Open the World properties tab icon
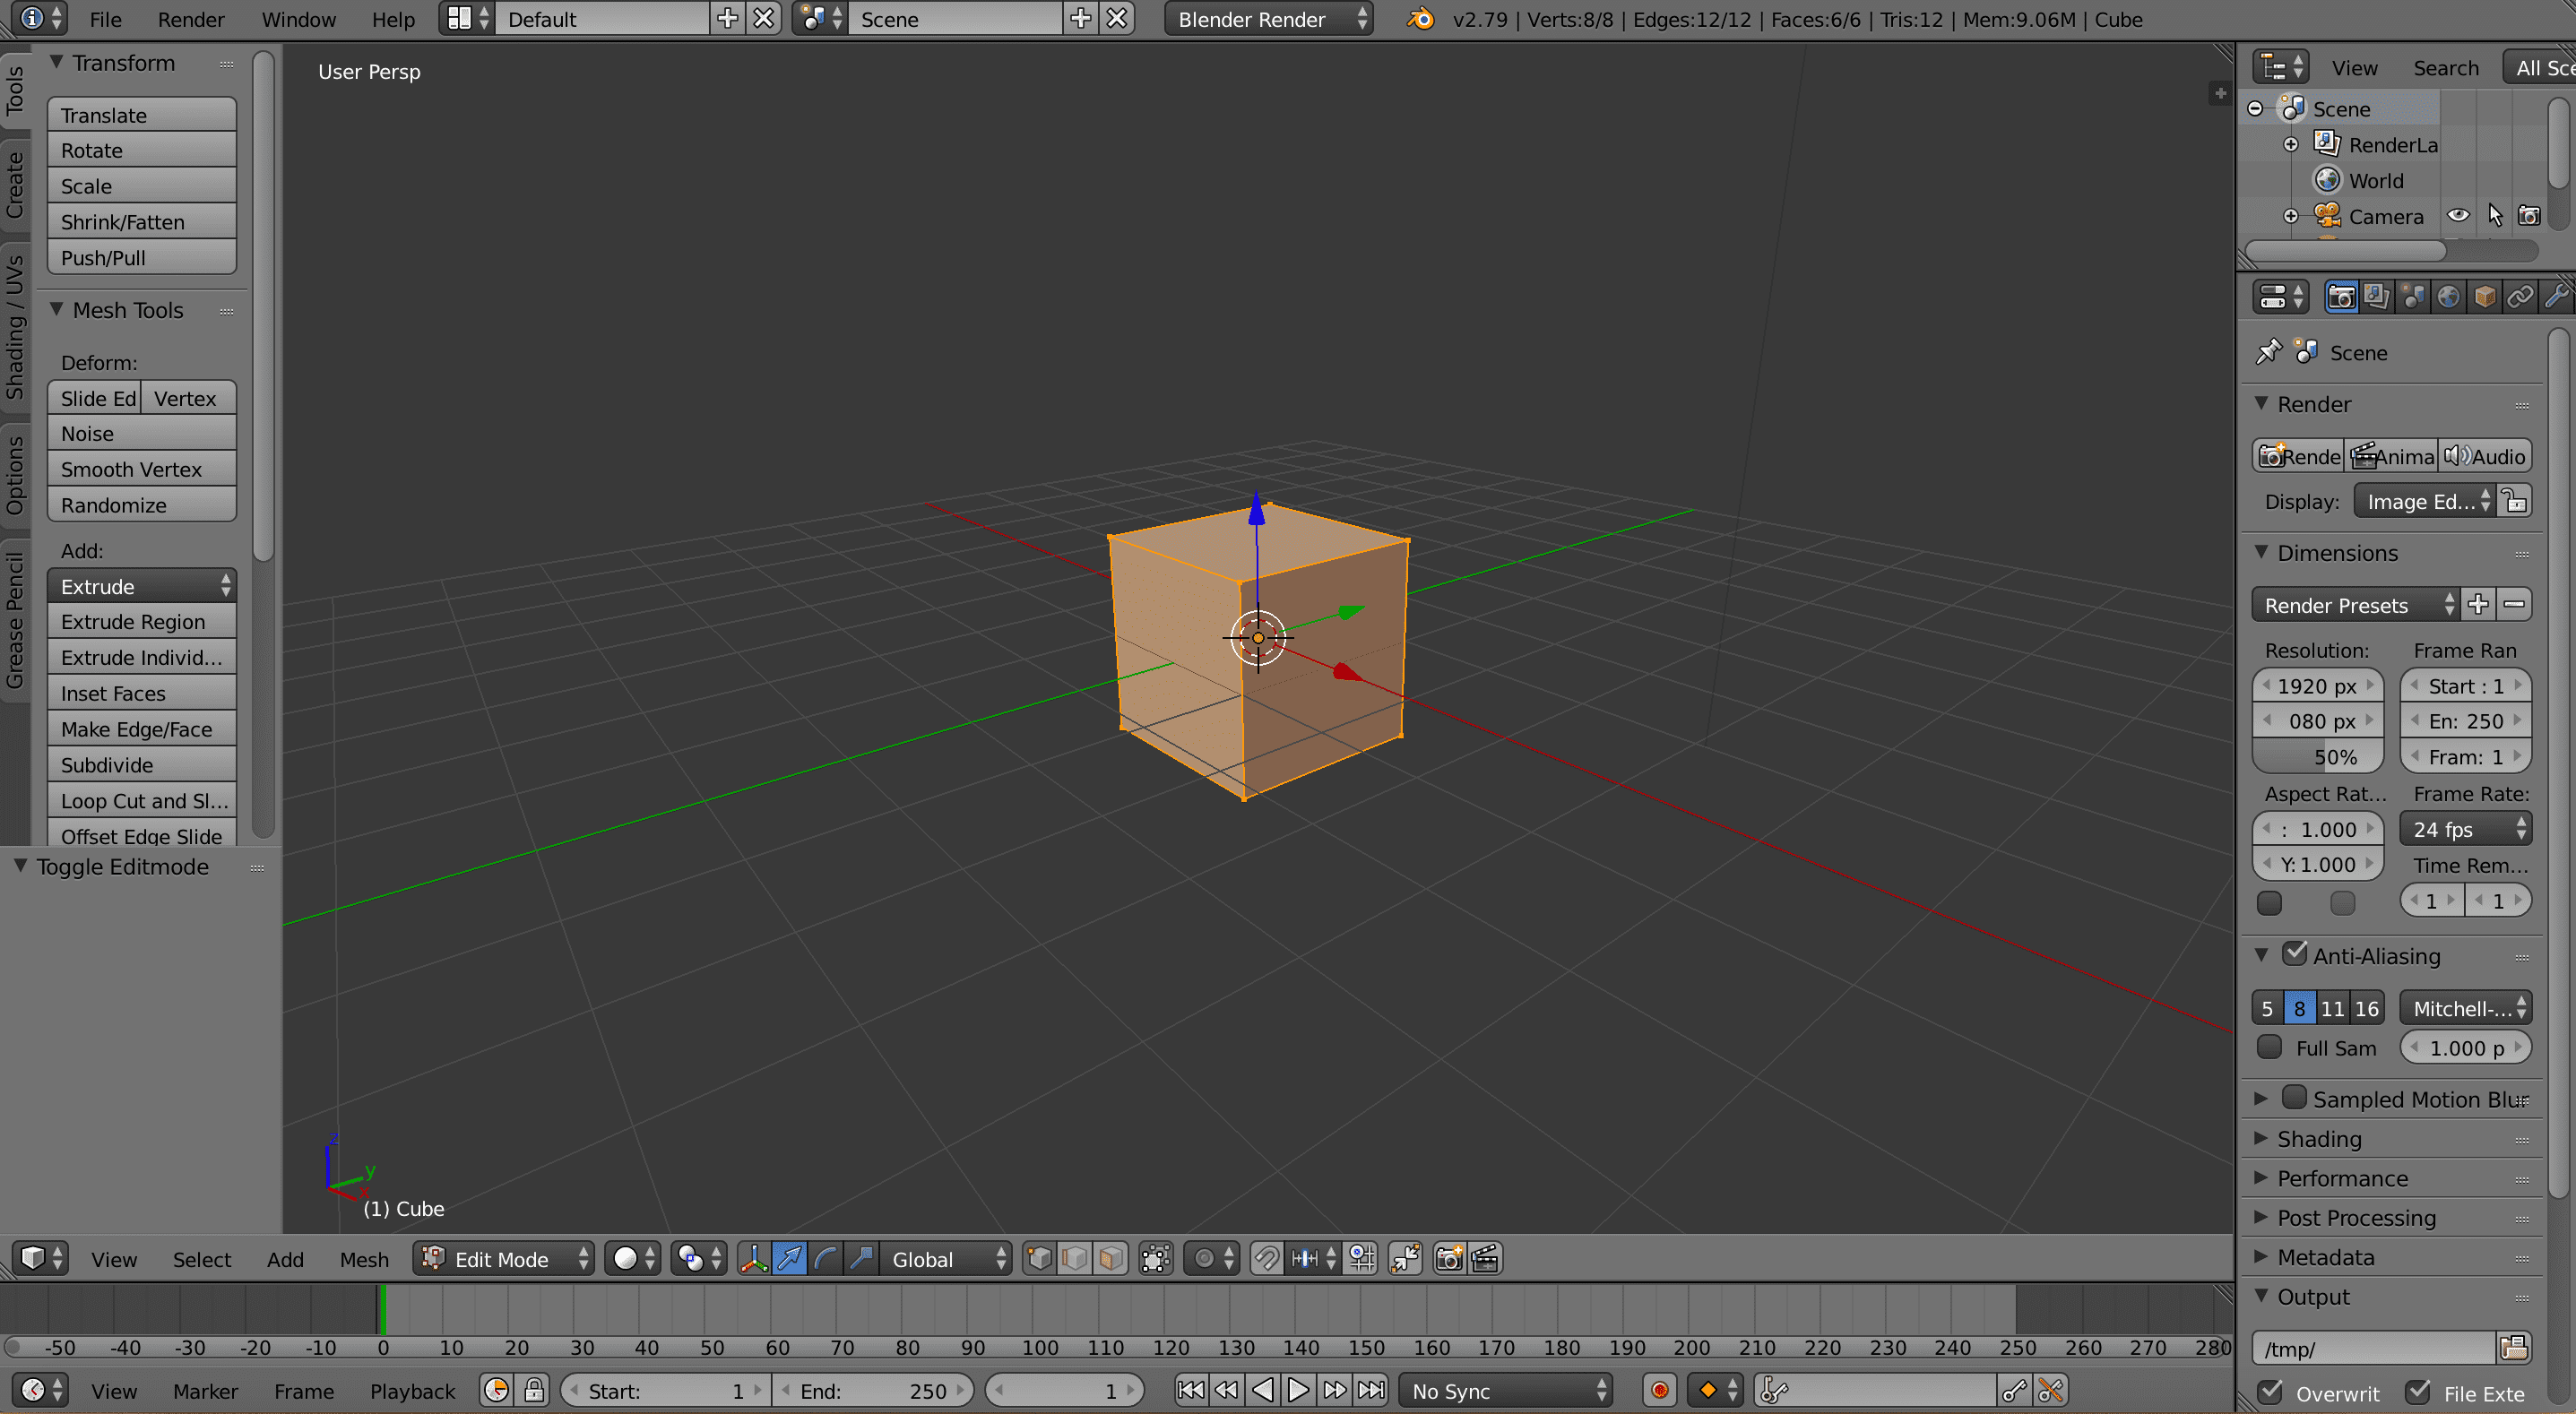 click(2447, 297)
